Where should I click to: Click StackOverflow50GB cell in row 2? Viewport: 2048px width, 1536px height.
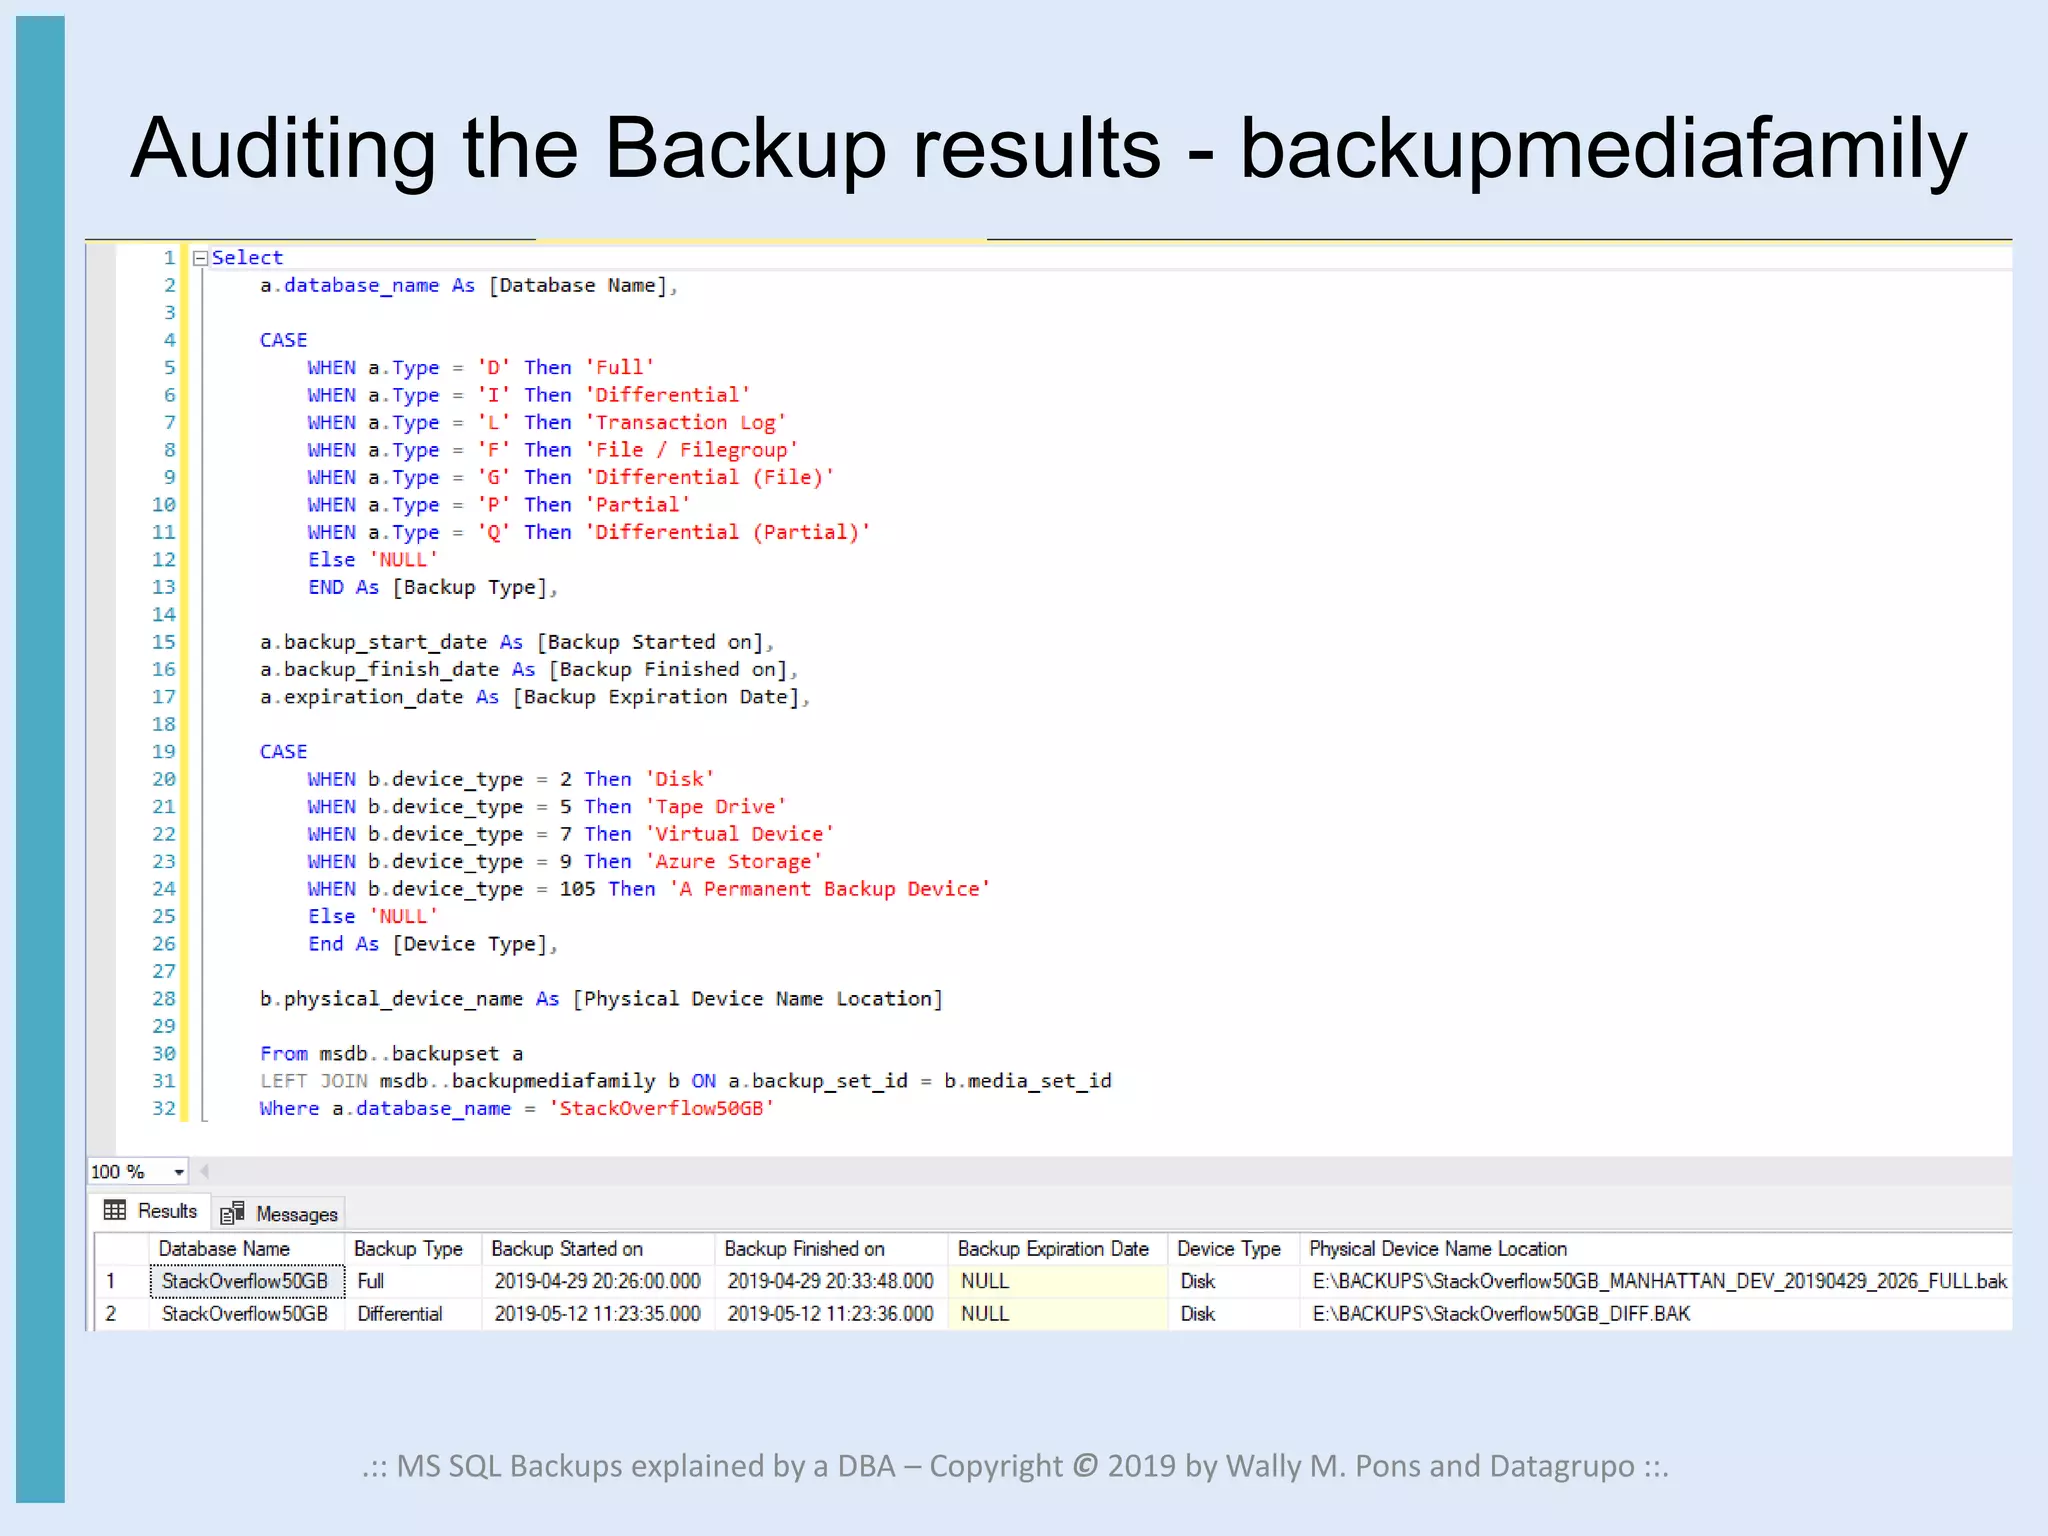tap(247, 1314)
